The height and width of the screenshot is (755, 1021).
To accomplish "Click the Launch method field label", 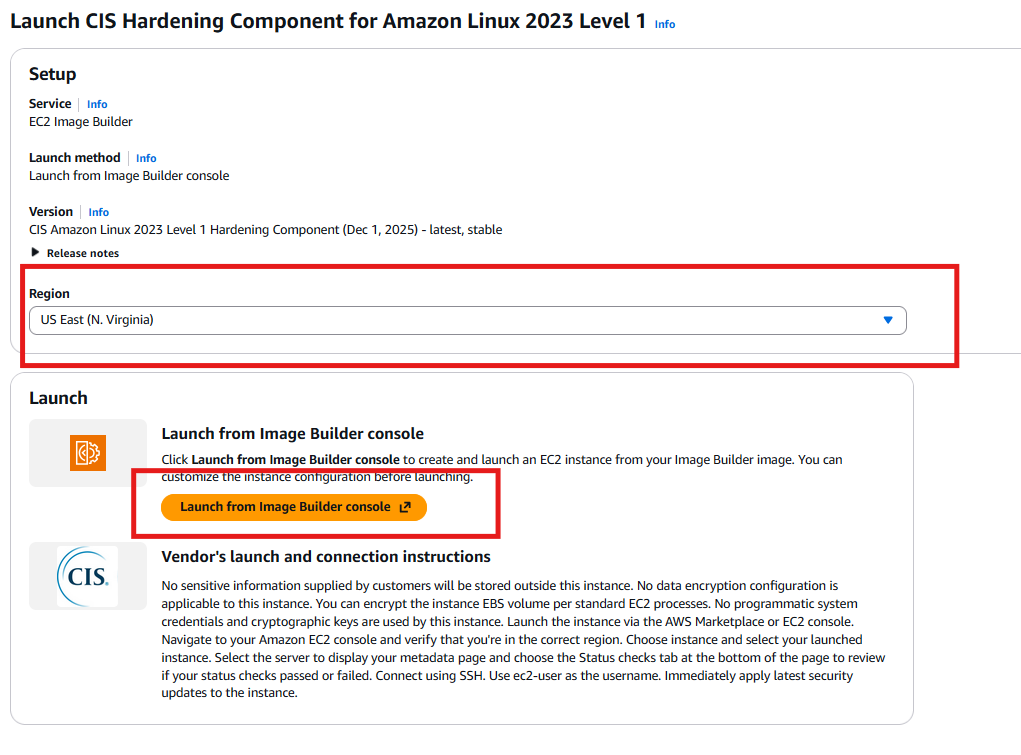I will click(75, 158).
